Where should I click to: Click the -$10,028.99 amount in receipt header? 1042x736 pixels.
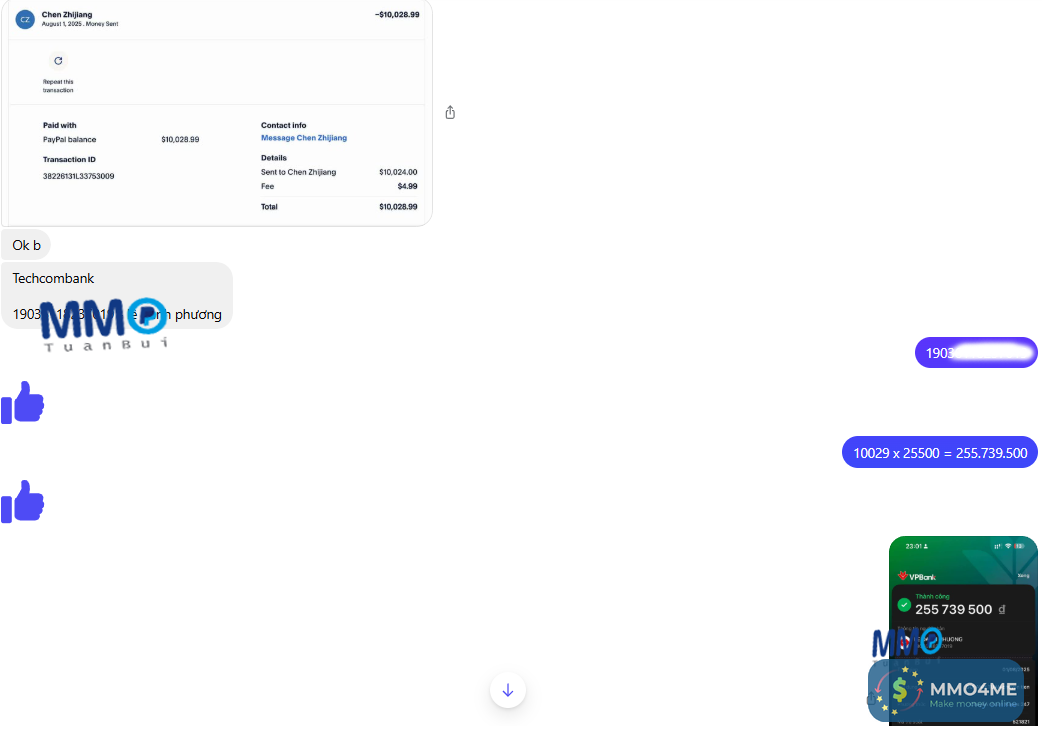click(397, 15)
